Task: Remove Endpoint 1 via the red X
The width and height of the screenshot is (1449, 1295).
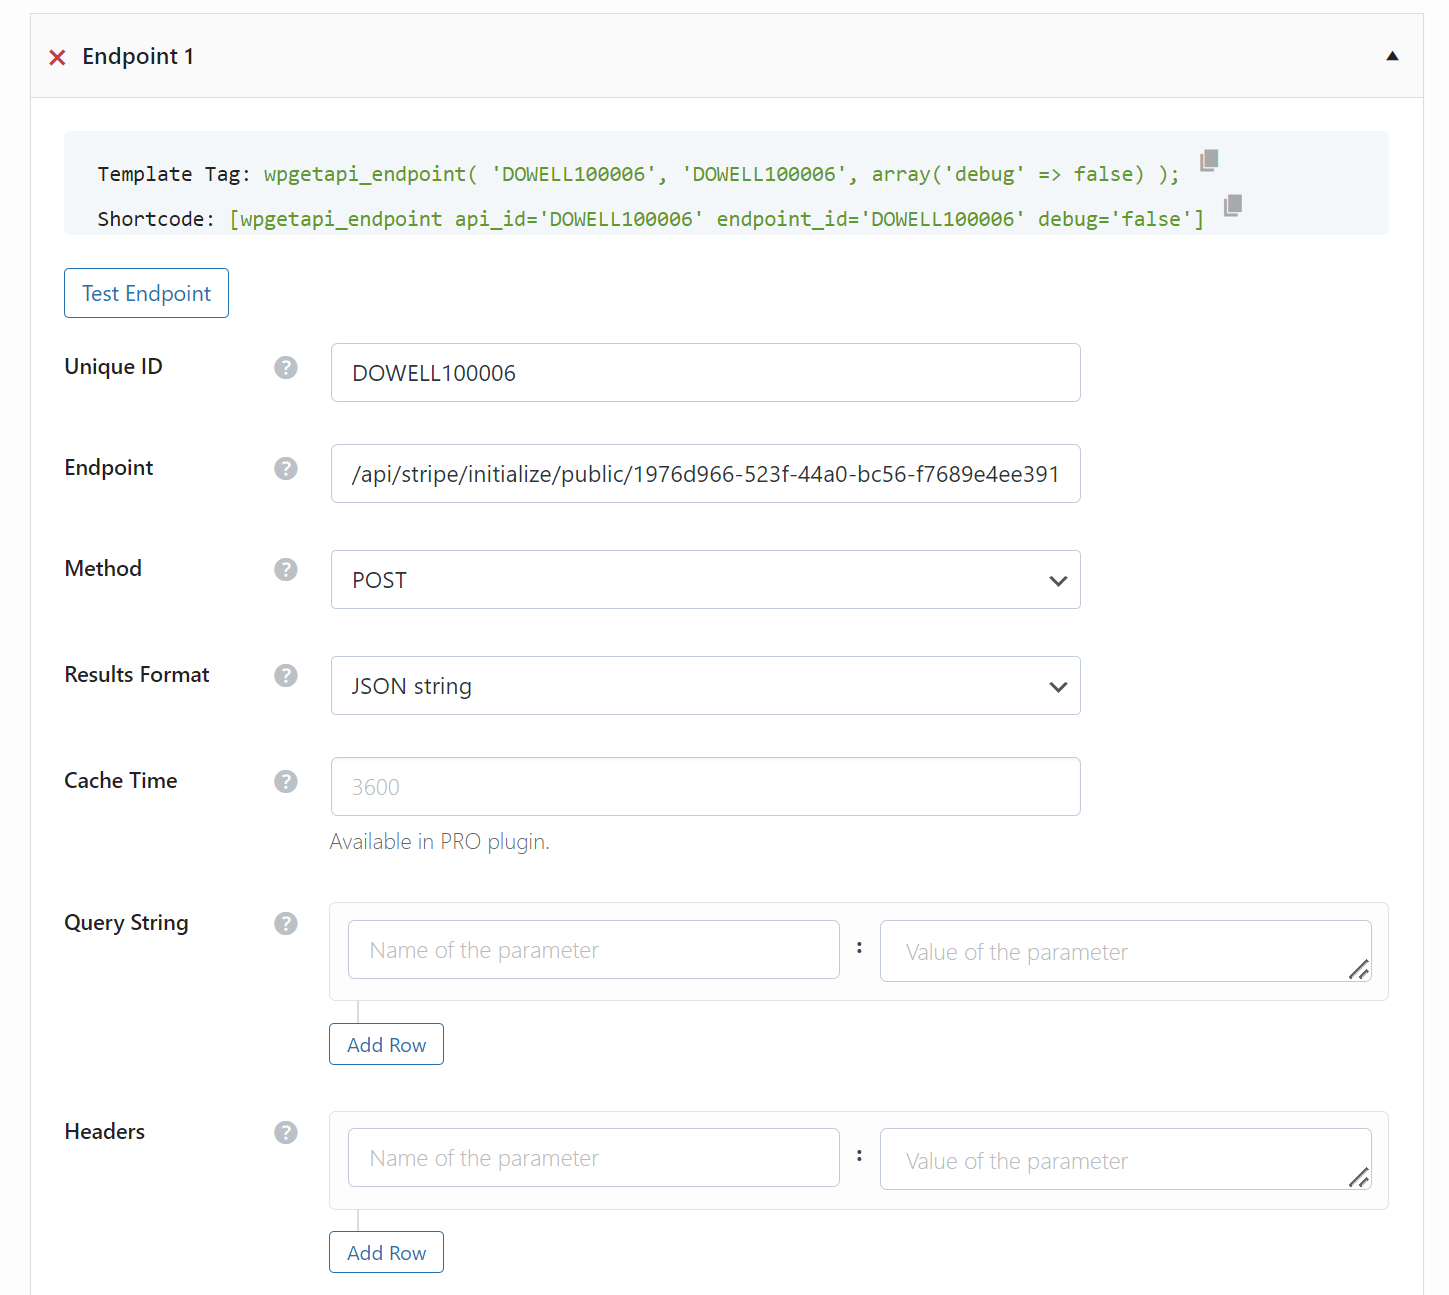Action: point(57,57)
